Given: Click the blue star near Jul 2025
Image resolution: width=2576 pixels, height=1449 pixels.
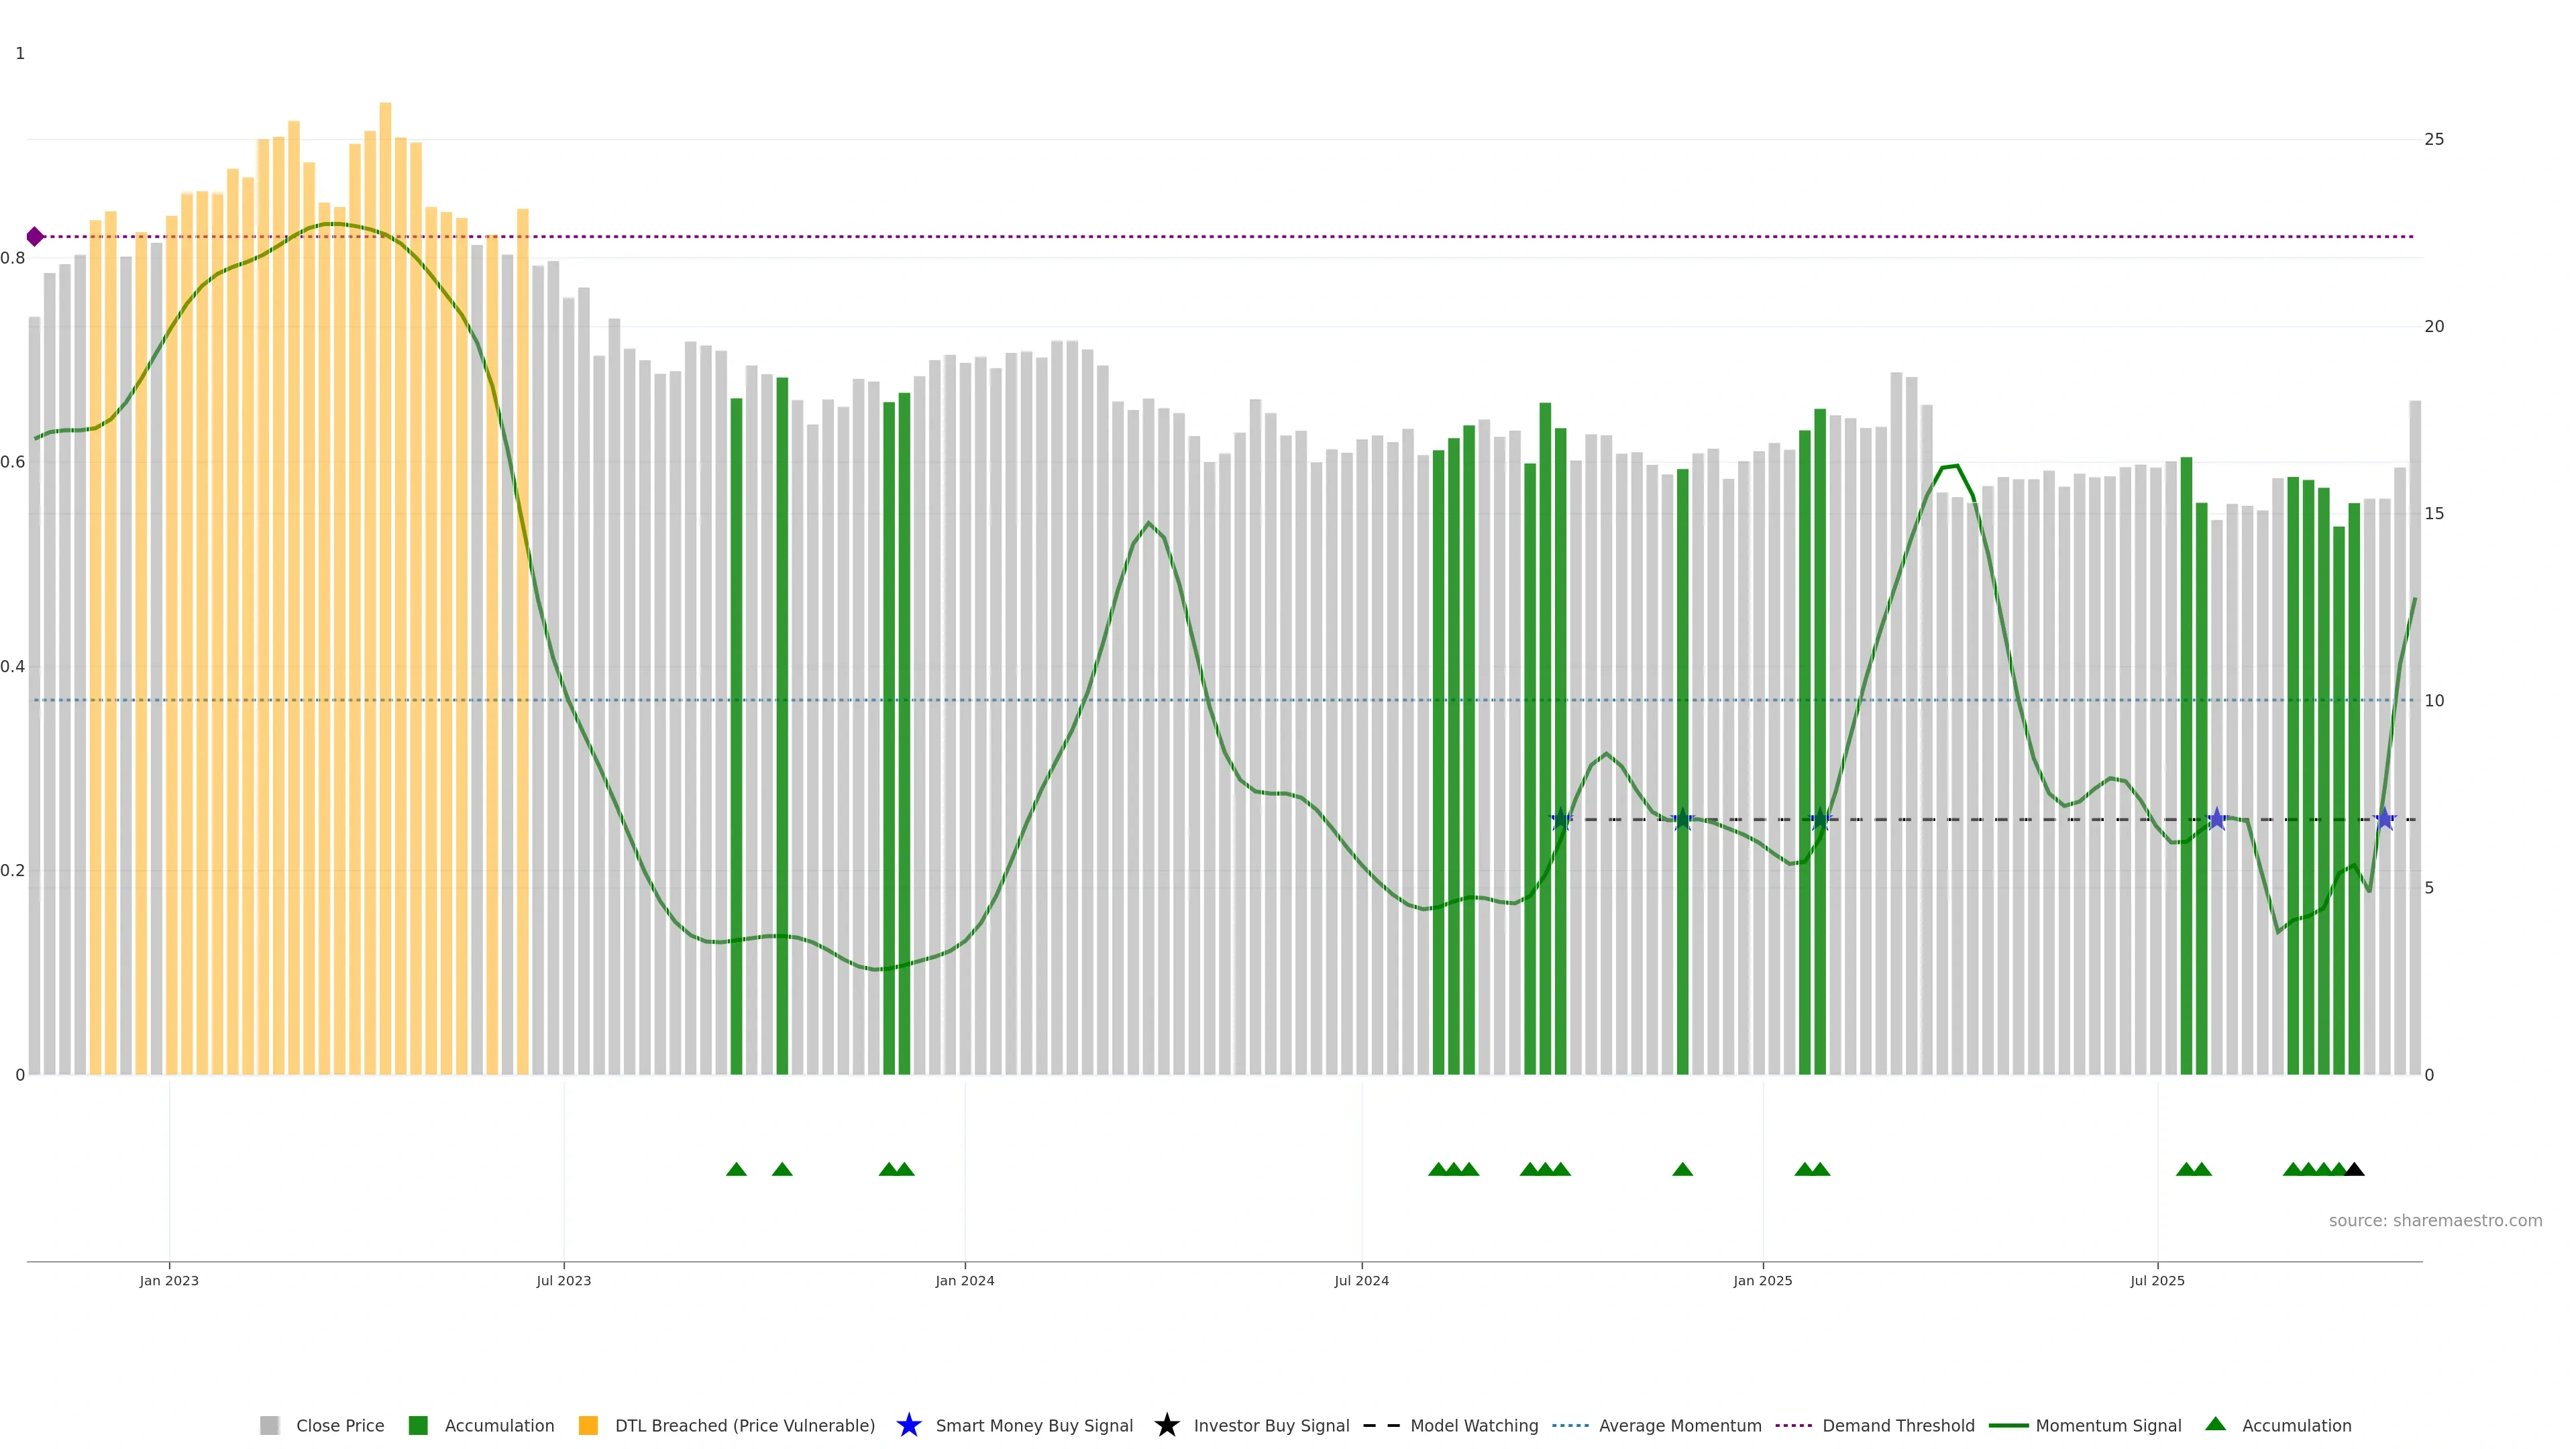Looking at the screenshot, I should coord(2216,819).
